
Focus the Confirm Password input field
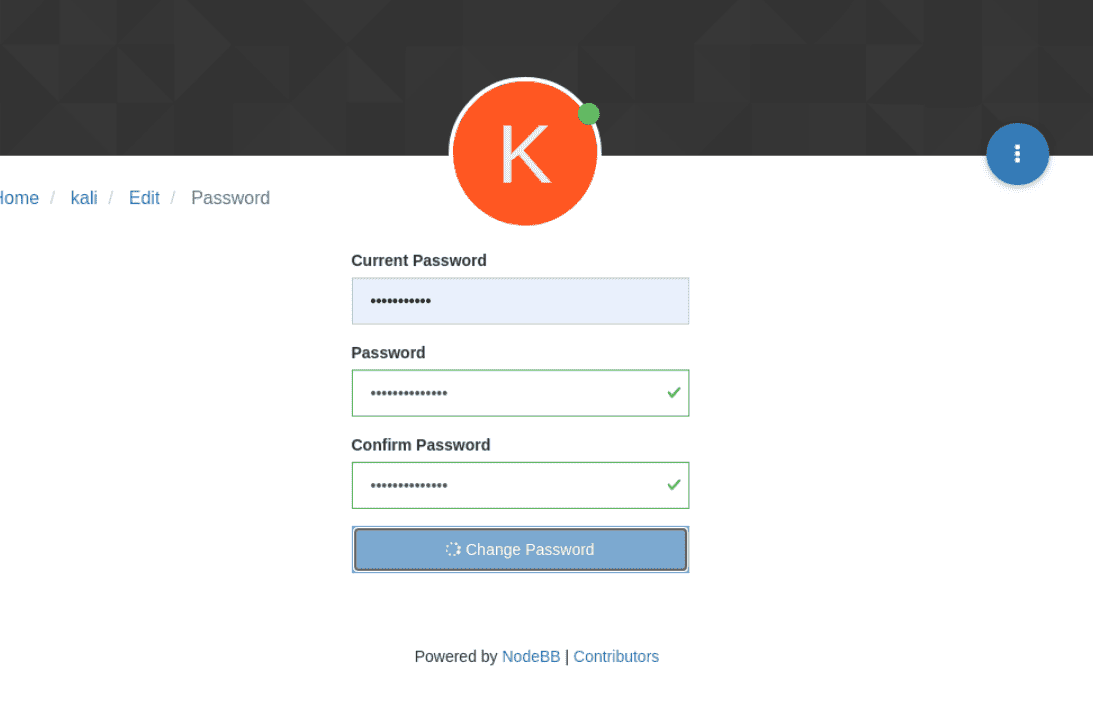[520, 484]
